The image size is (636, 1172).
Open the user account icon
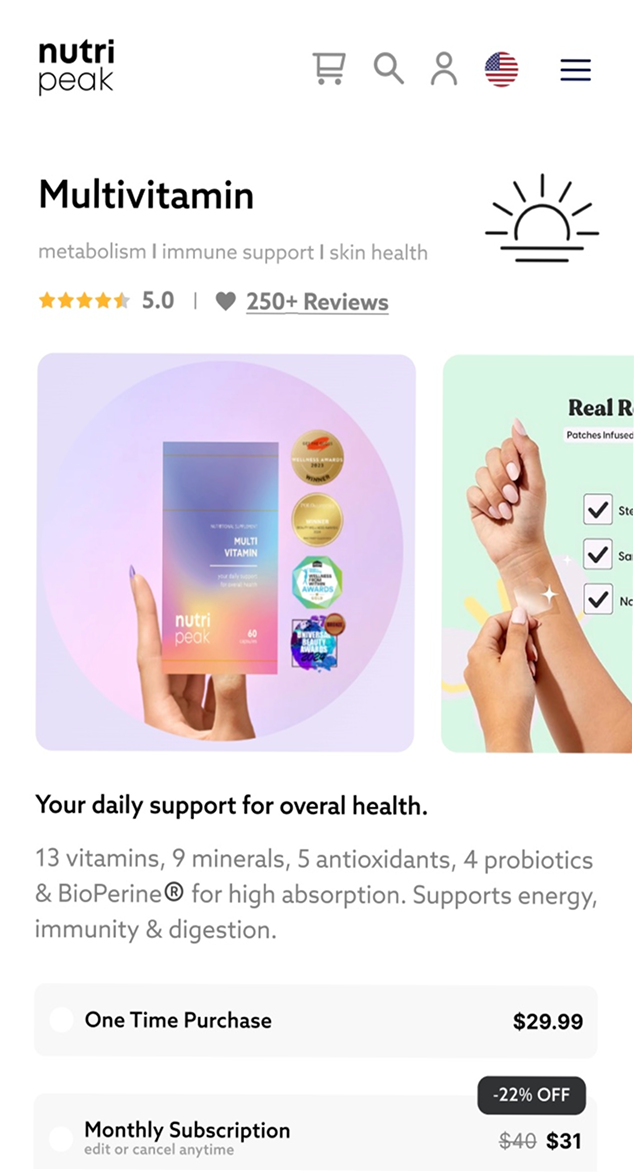click(444, 69)
